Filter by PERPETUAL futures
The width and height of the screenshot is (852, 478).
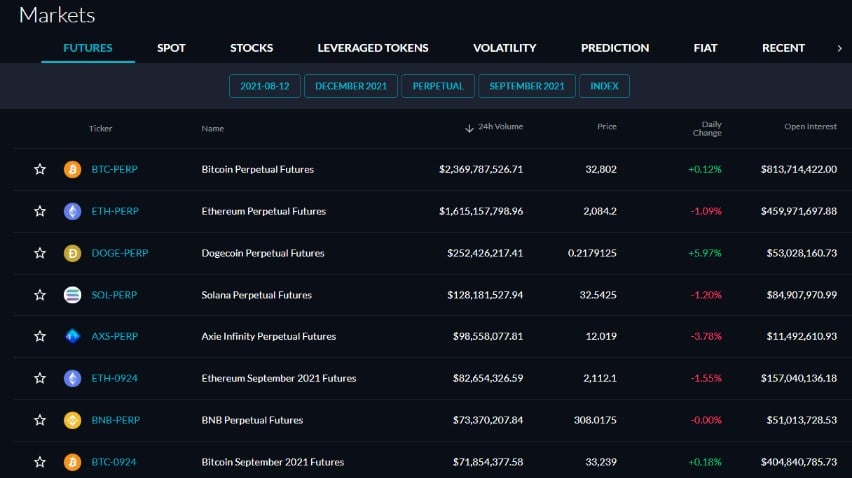438,86
